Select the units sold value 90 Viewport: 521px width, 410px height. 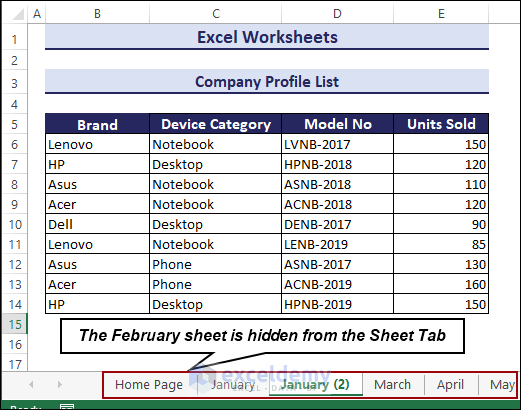click(x=441, y=224)
